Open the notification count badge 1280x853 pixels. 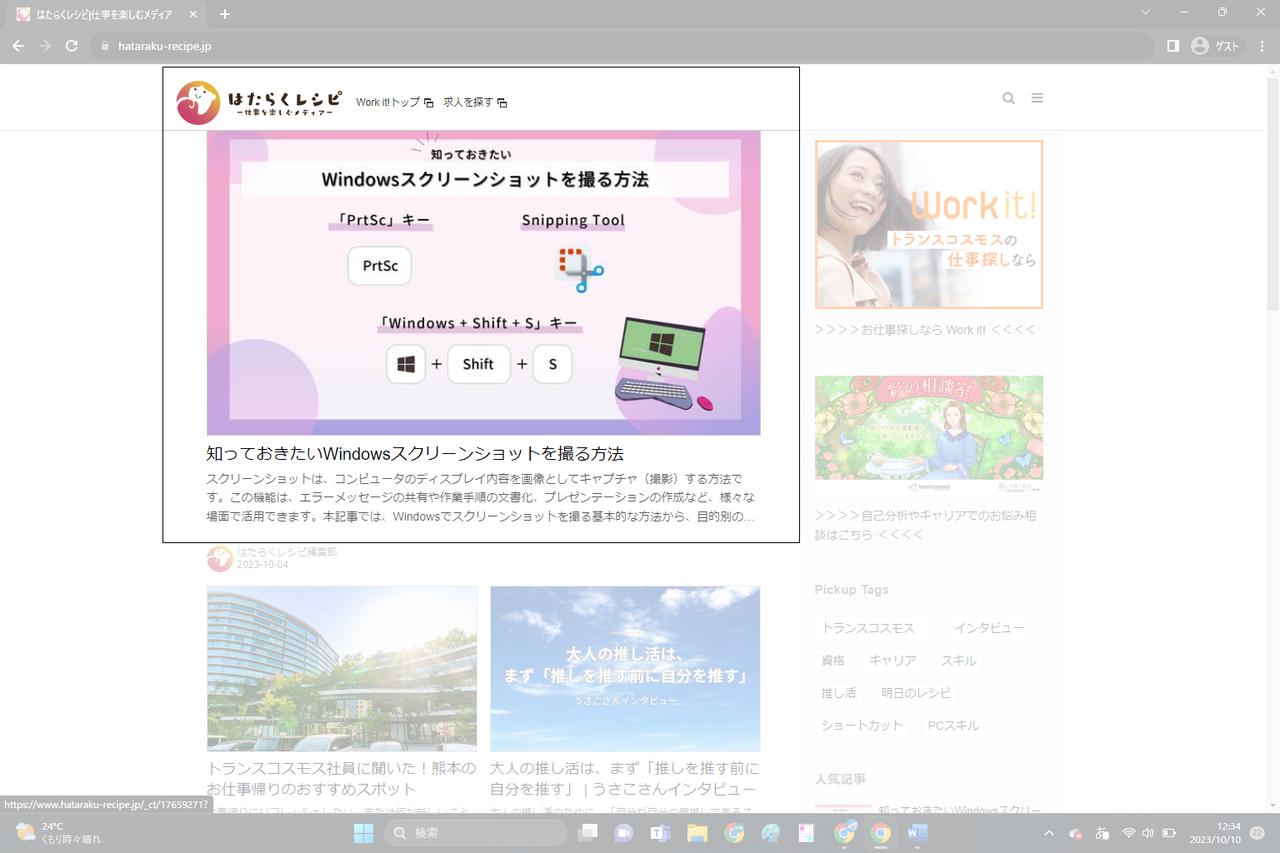coord(1258,833)
